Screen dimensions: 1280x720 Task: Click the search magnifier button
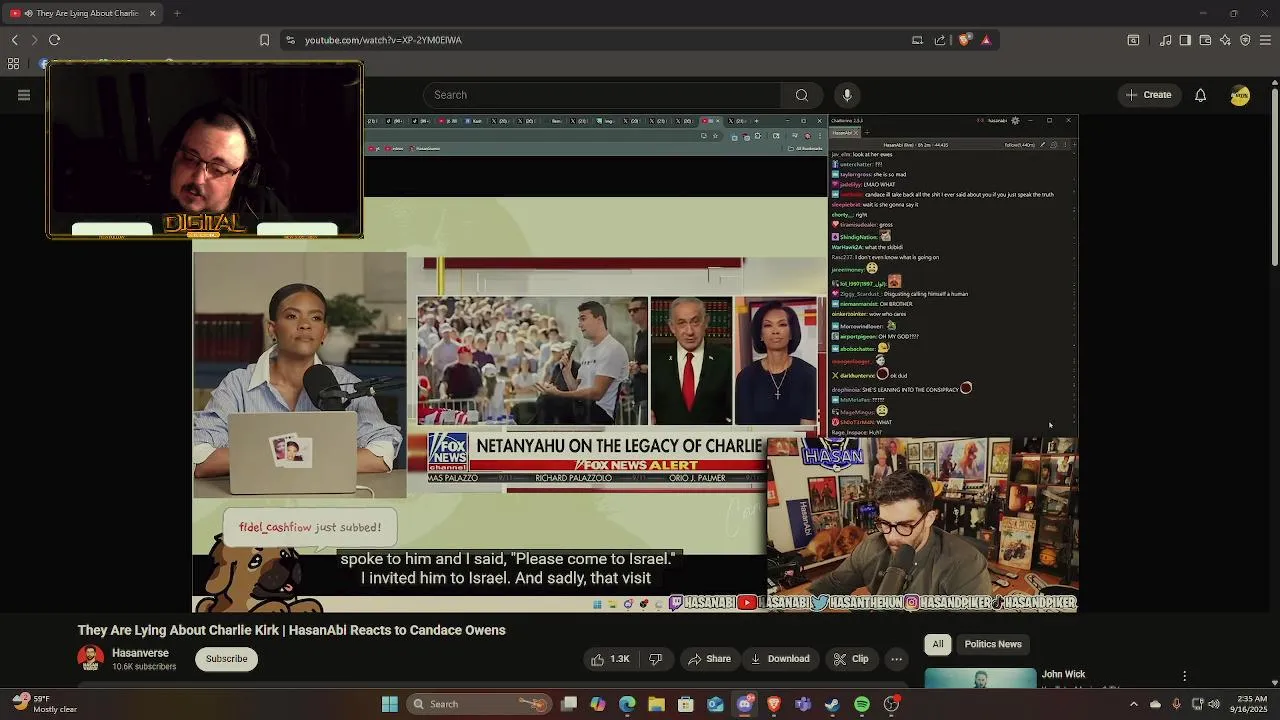801,95
